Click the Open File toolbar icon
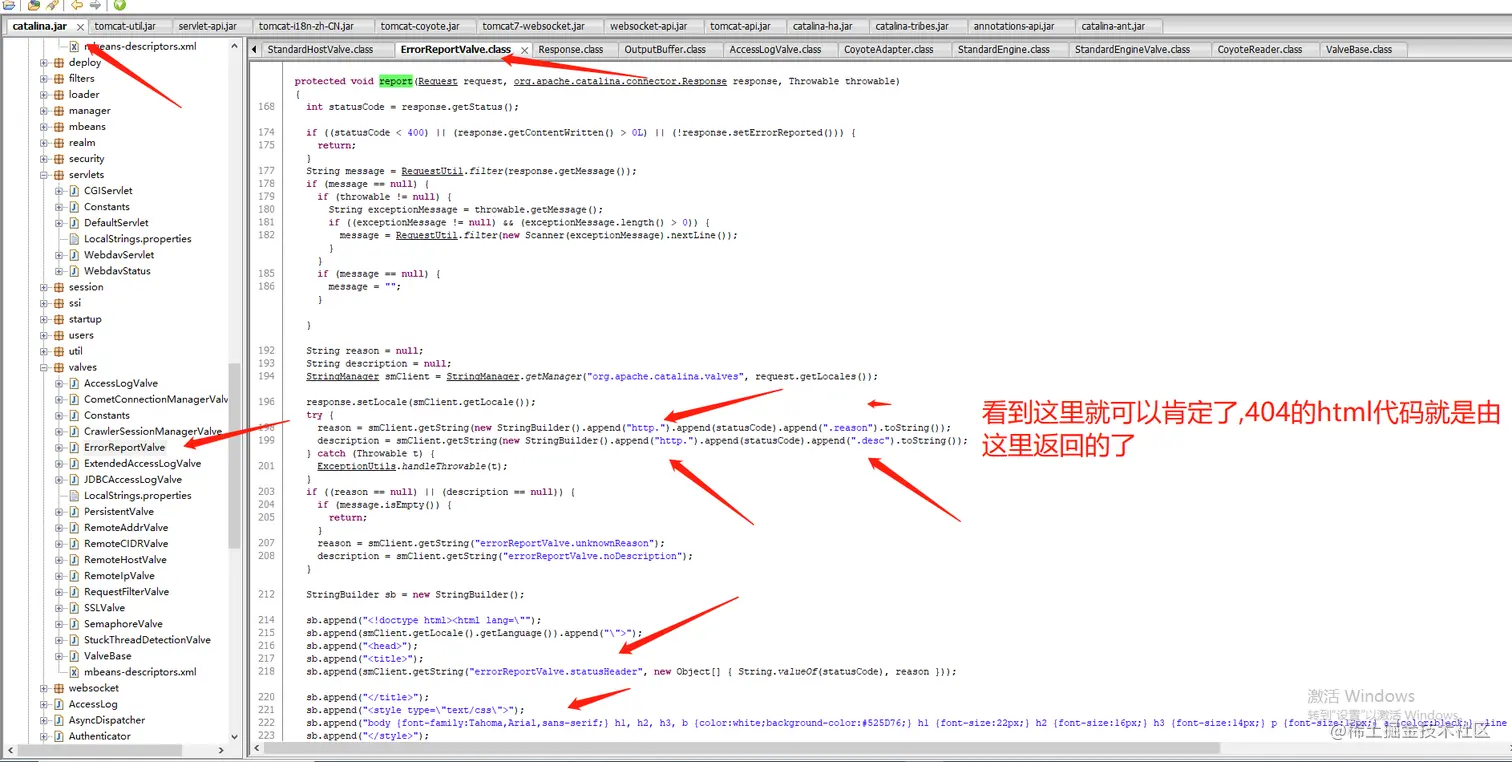Image resolution: width=1512 pixels, height=762 pixels. (8, 6)
